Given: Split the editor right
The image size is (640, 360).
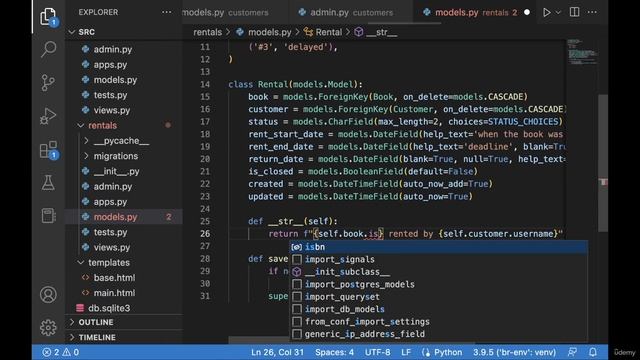Looking at the screenshot, I should click(574, 12).
